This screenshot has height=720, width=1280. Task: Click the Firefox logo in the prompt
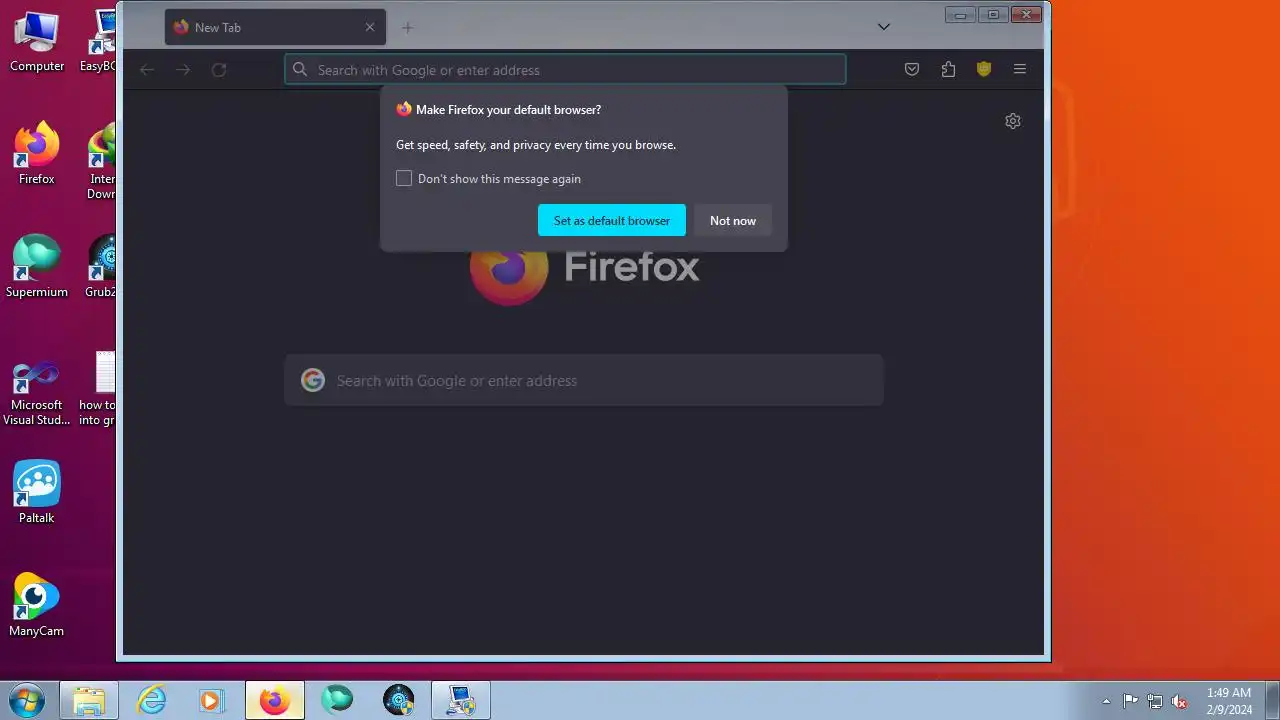(x=404, y=109)
